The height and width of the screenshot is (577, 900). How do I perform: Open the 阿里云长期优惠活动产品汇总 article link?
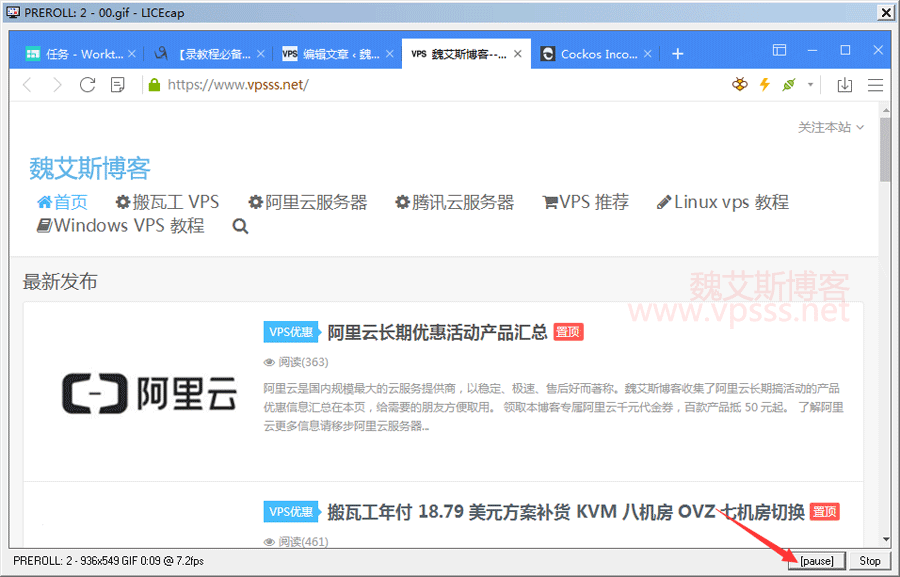tap(437, 332)
